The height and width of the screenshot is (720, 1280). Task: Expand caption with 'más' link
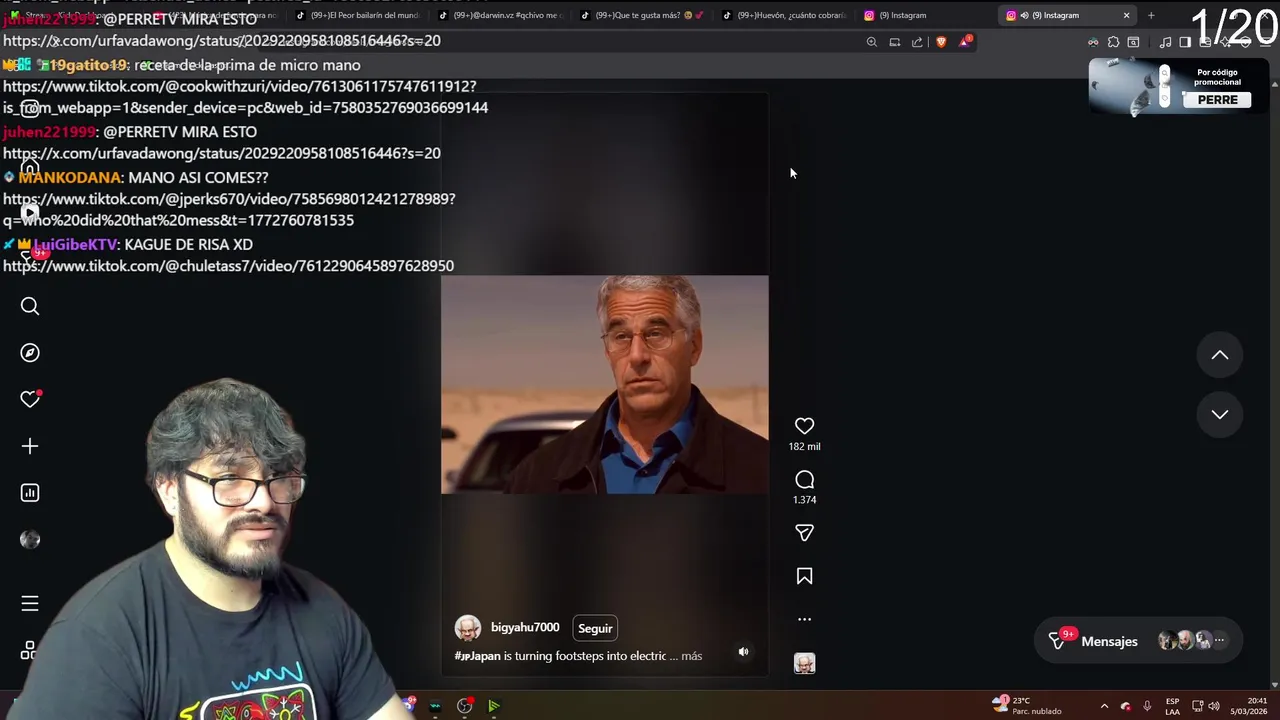pyautogui.click(x=692, y=656)
